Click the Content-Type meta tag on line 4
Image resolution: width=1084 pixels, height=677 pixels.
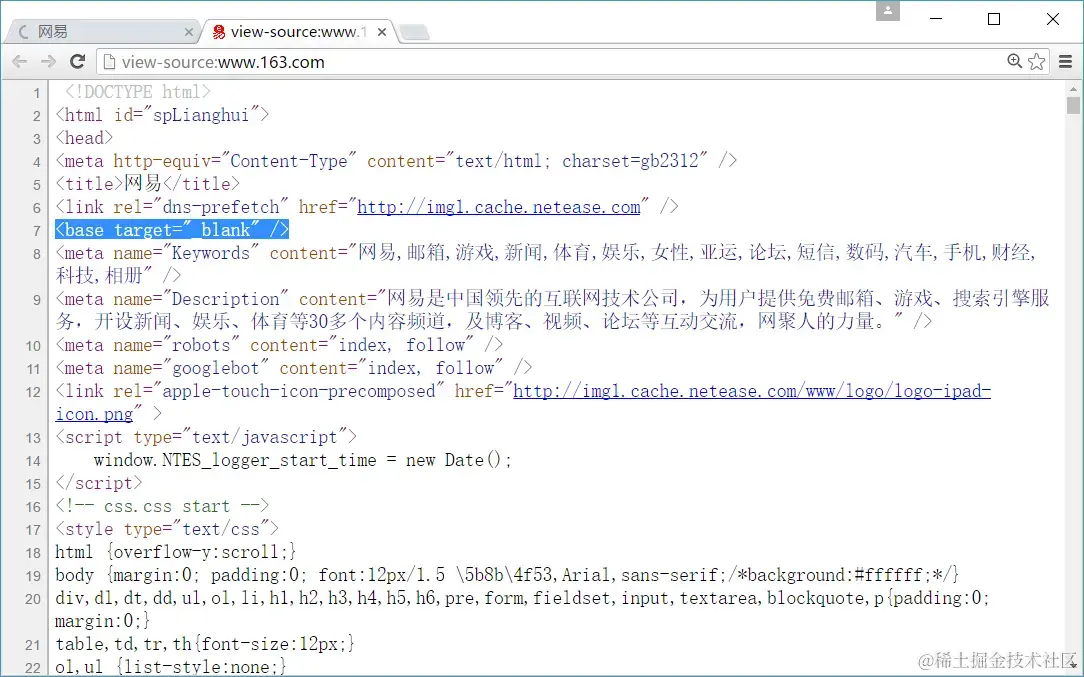coord(396,161)
